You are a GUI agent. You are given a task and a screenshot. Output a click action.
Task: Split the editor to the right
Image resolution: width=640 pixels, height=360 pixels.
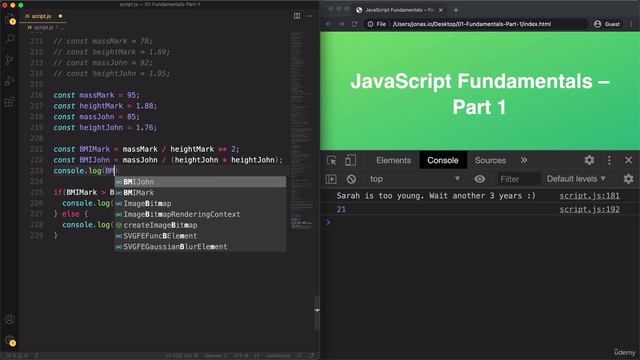point(297,16)
